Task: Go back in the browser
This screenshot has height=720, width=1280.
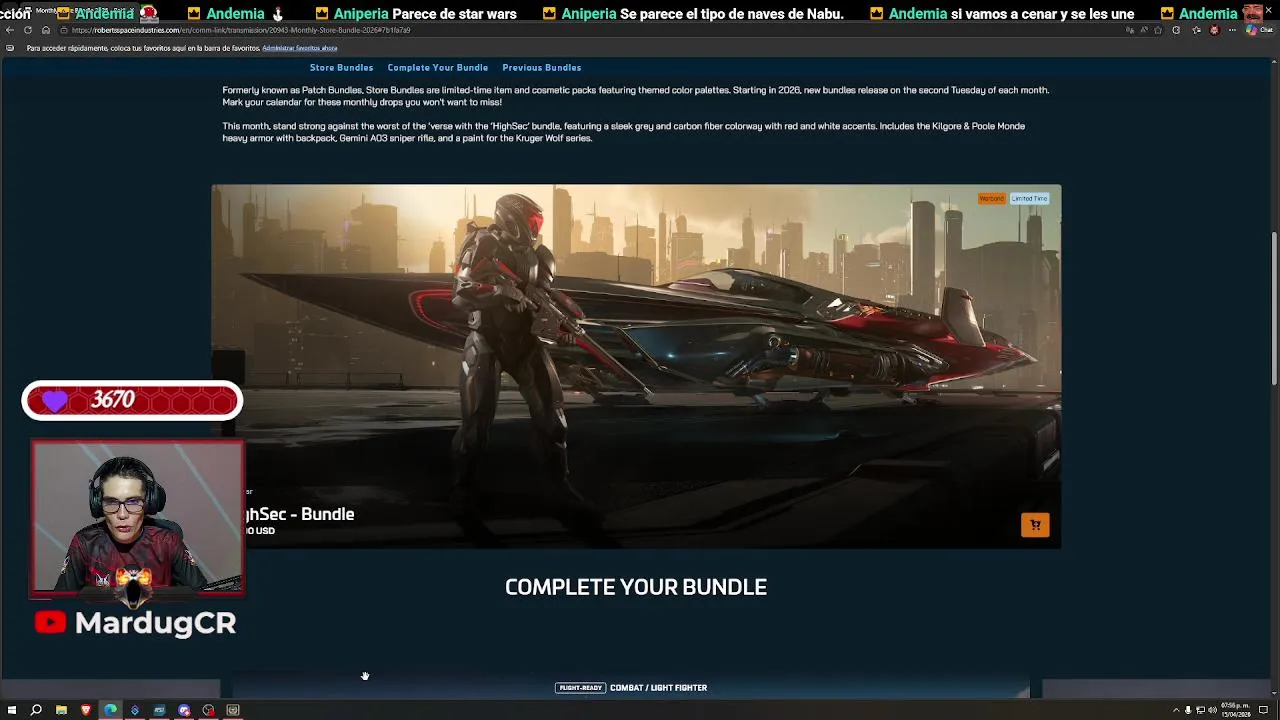Action: click(9, 30)
